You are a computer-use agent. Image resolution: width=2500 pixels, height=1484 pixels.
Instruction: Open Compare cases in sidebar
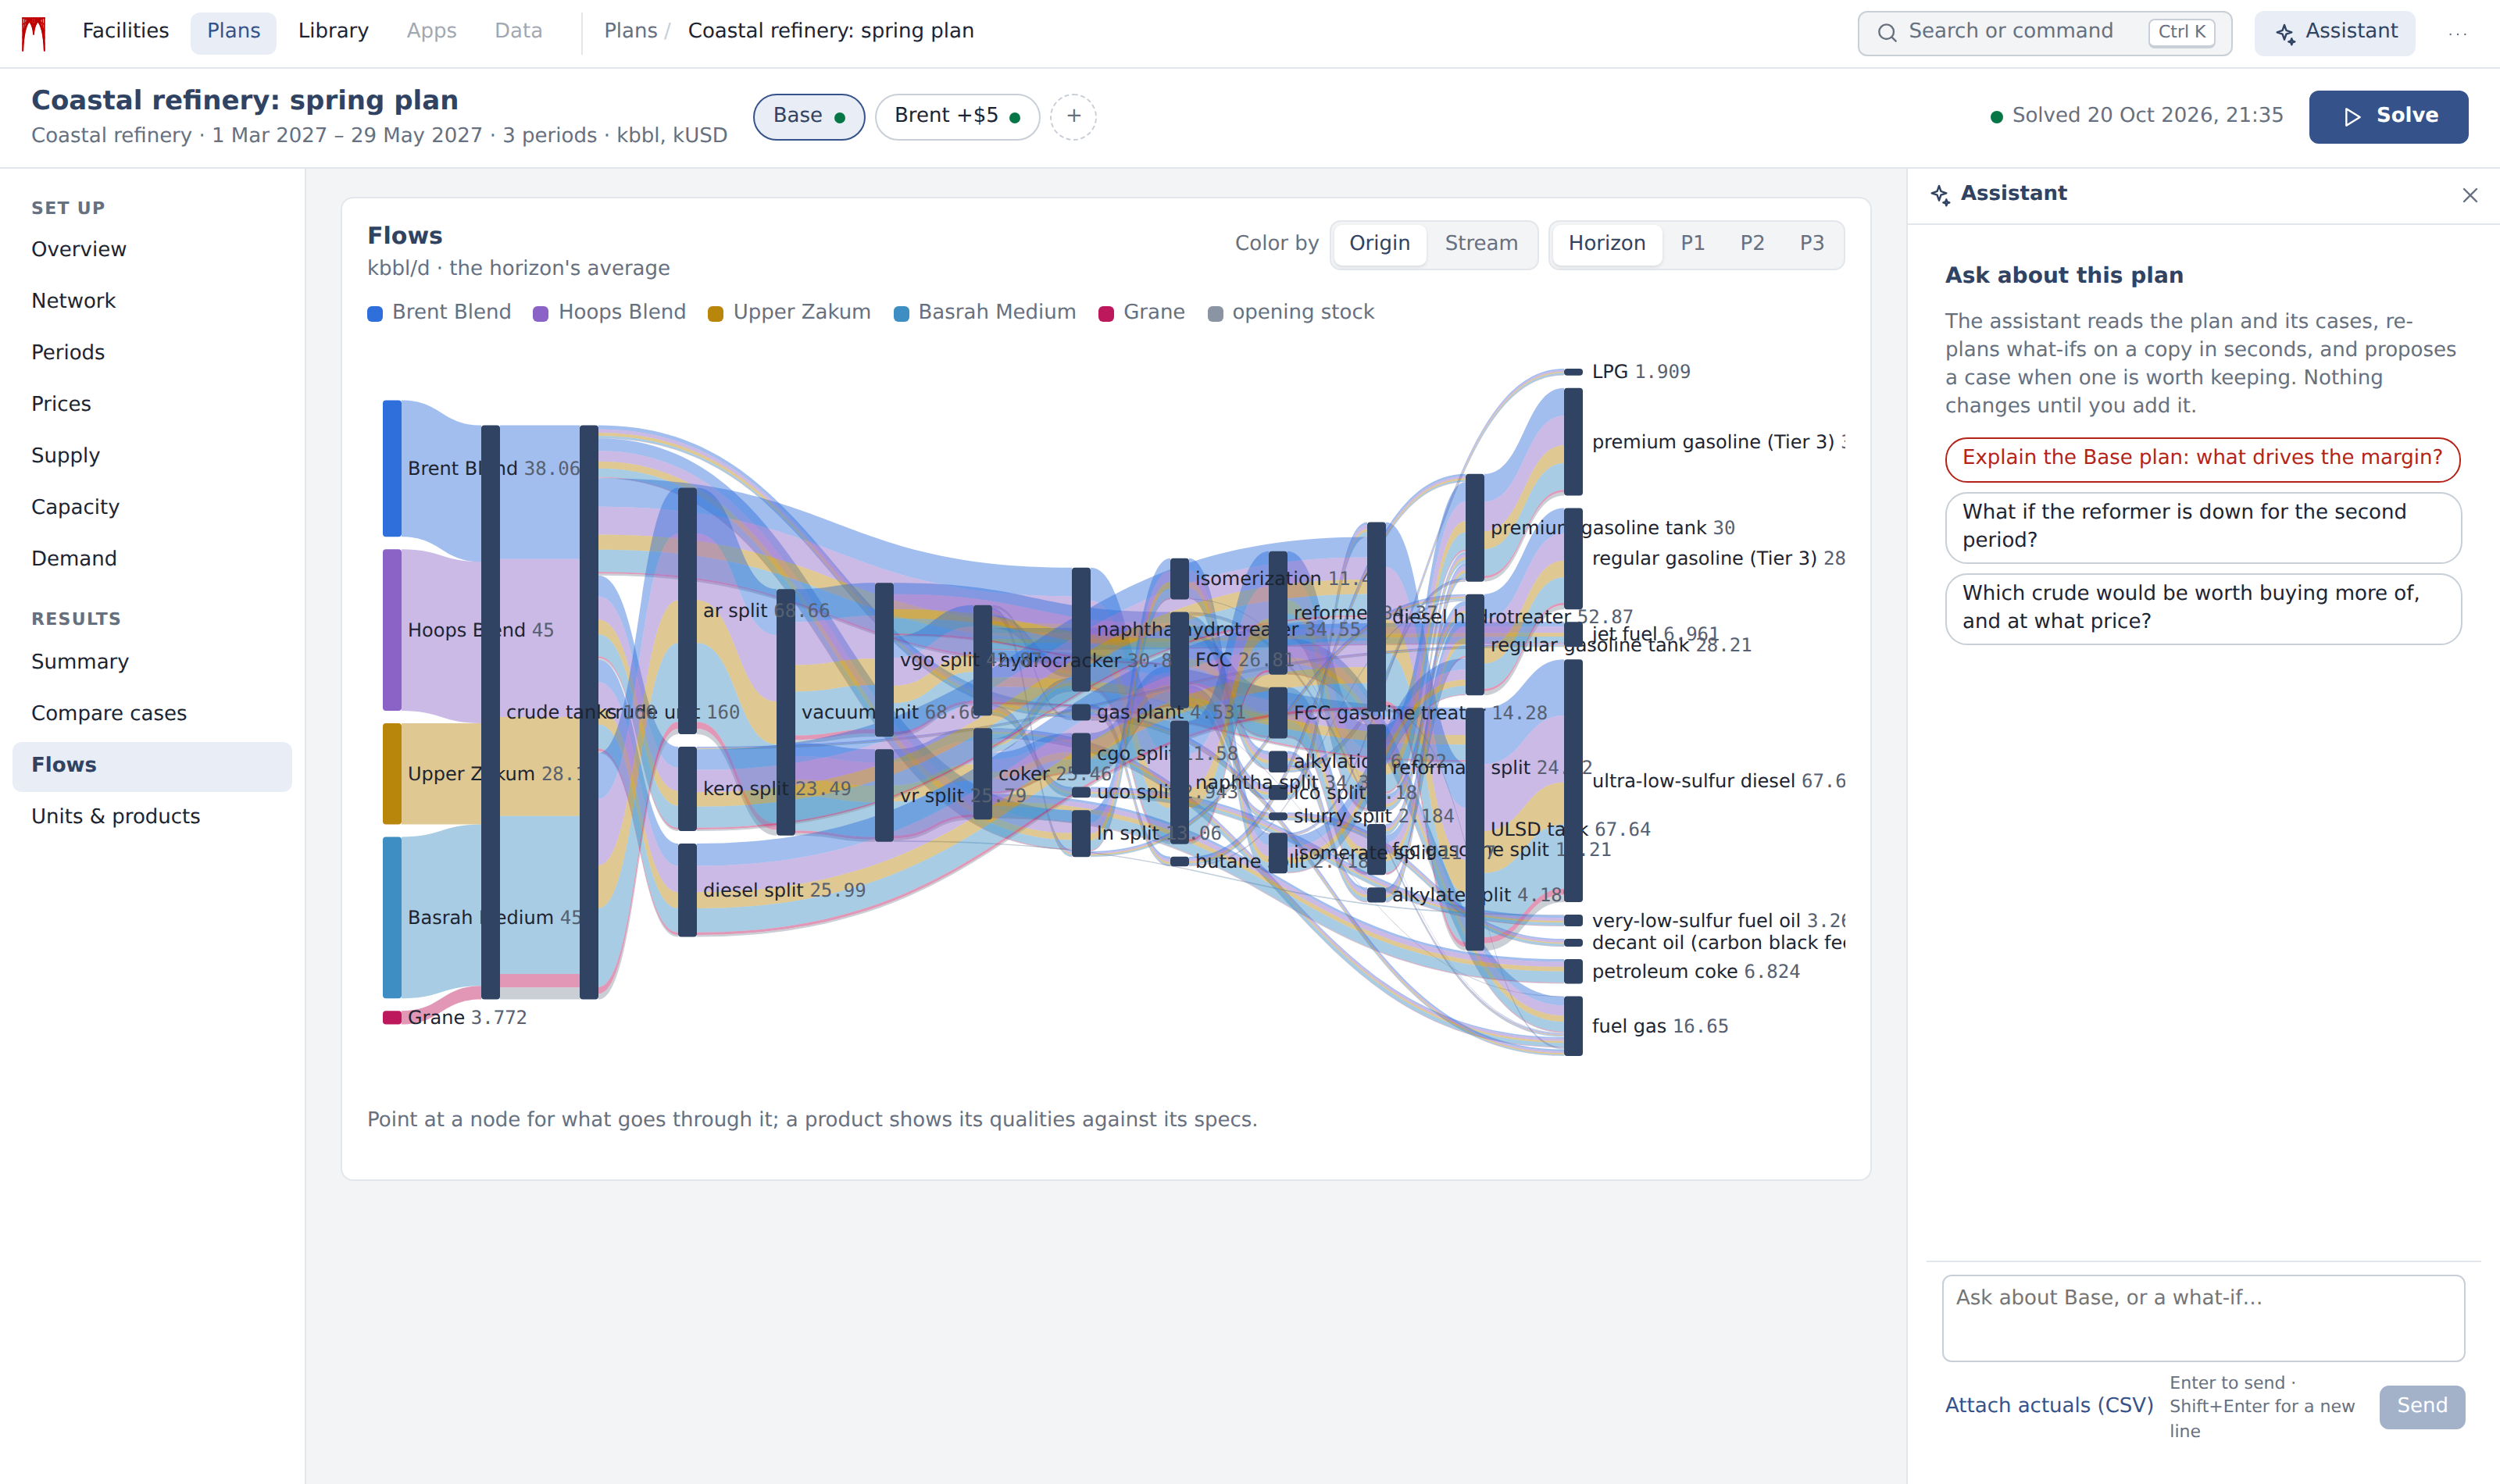[109, 713]
